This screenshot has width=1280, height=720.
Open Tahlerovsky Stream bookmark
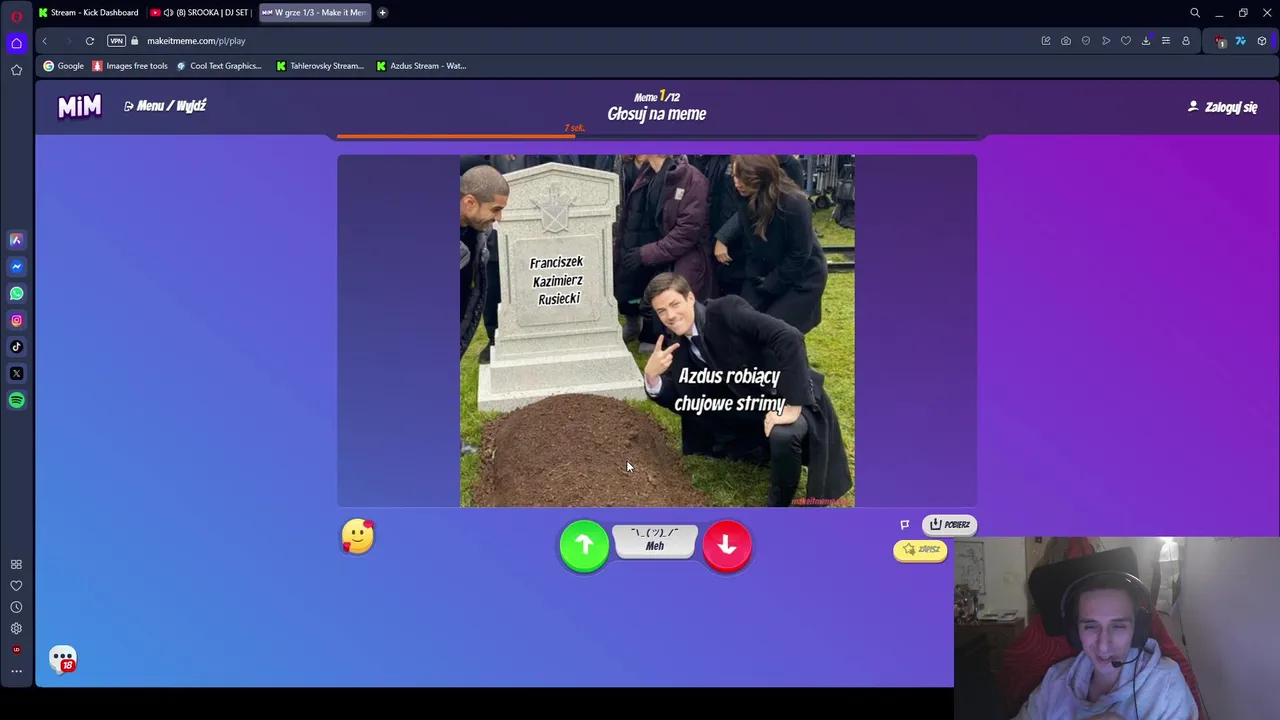(x=320, y=66)
